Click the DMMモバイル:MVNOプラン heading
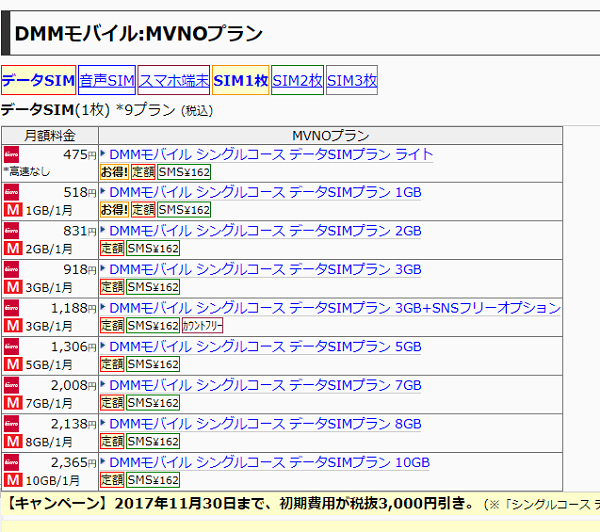The height and width of the screenshot is (532, 600). click(x=139, y=33)
